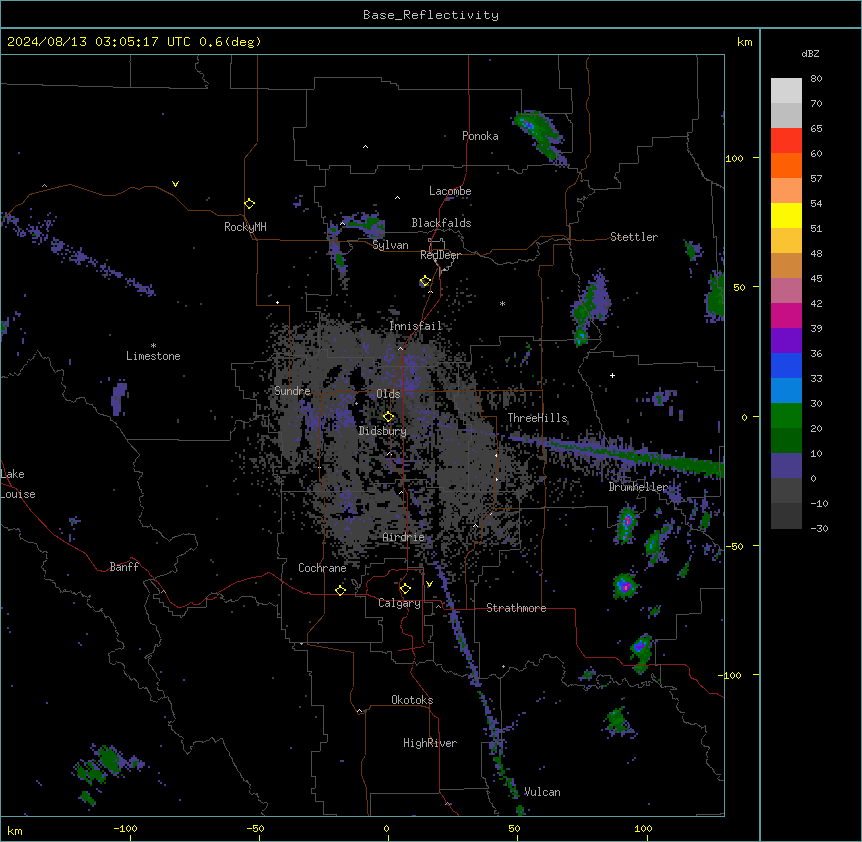Click the dBZ legend heading
The image size is (862, 842).
click(x=810, y=53)
